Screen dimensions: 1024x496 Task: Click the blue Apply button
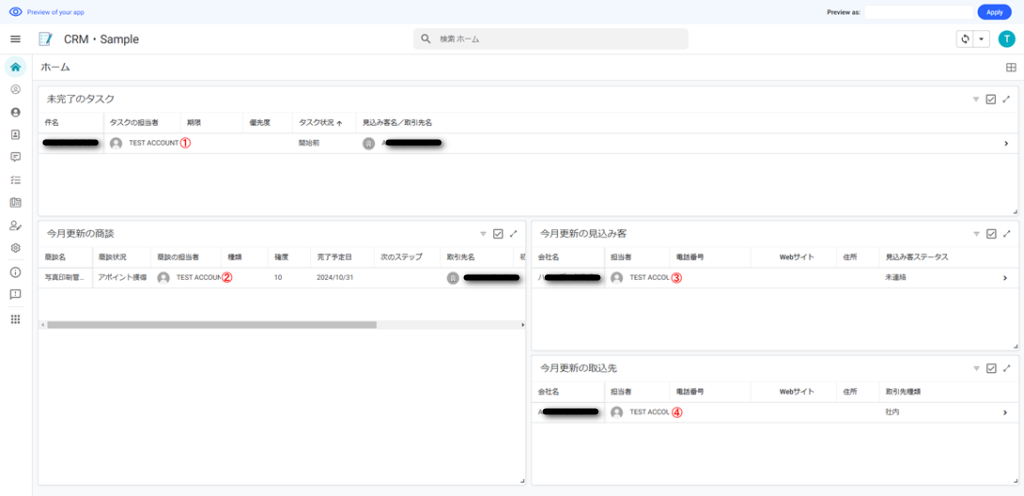click(994, 12)
